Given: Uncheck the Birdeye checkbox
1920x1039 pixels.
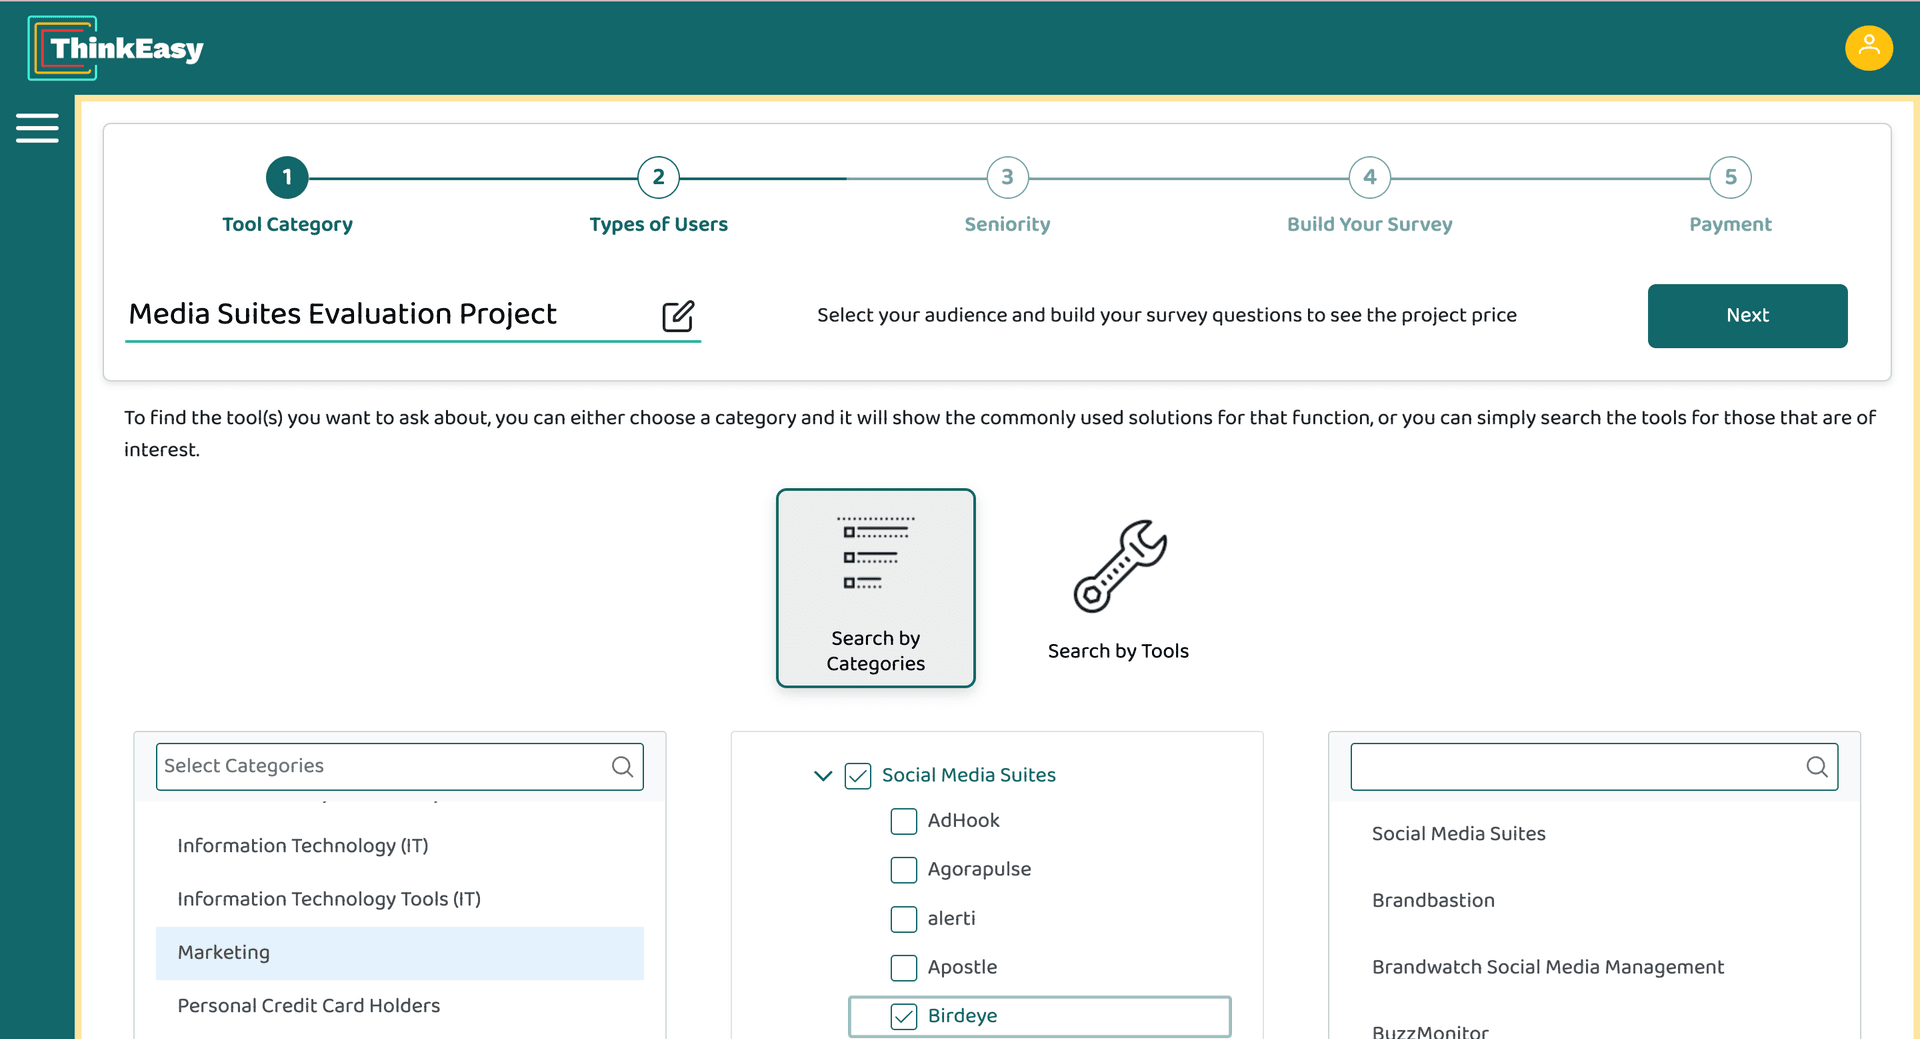Looking at the screenshot, I should tap(904, 1016).
